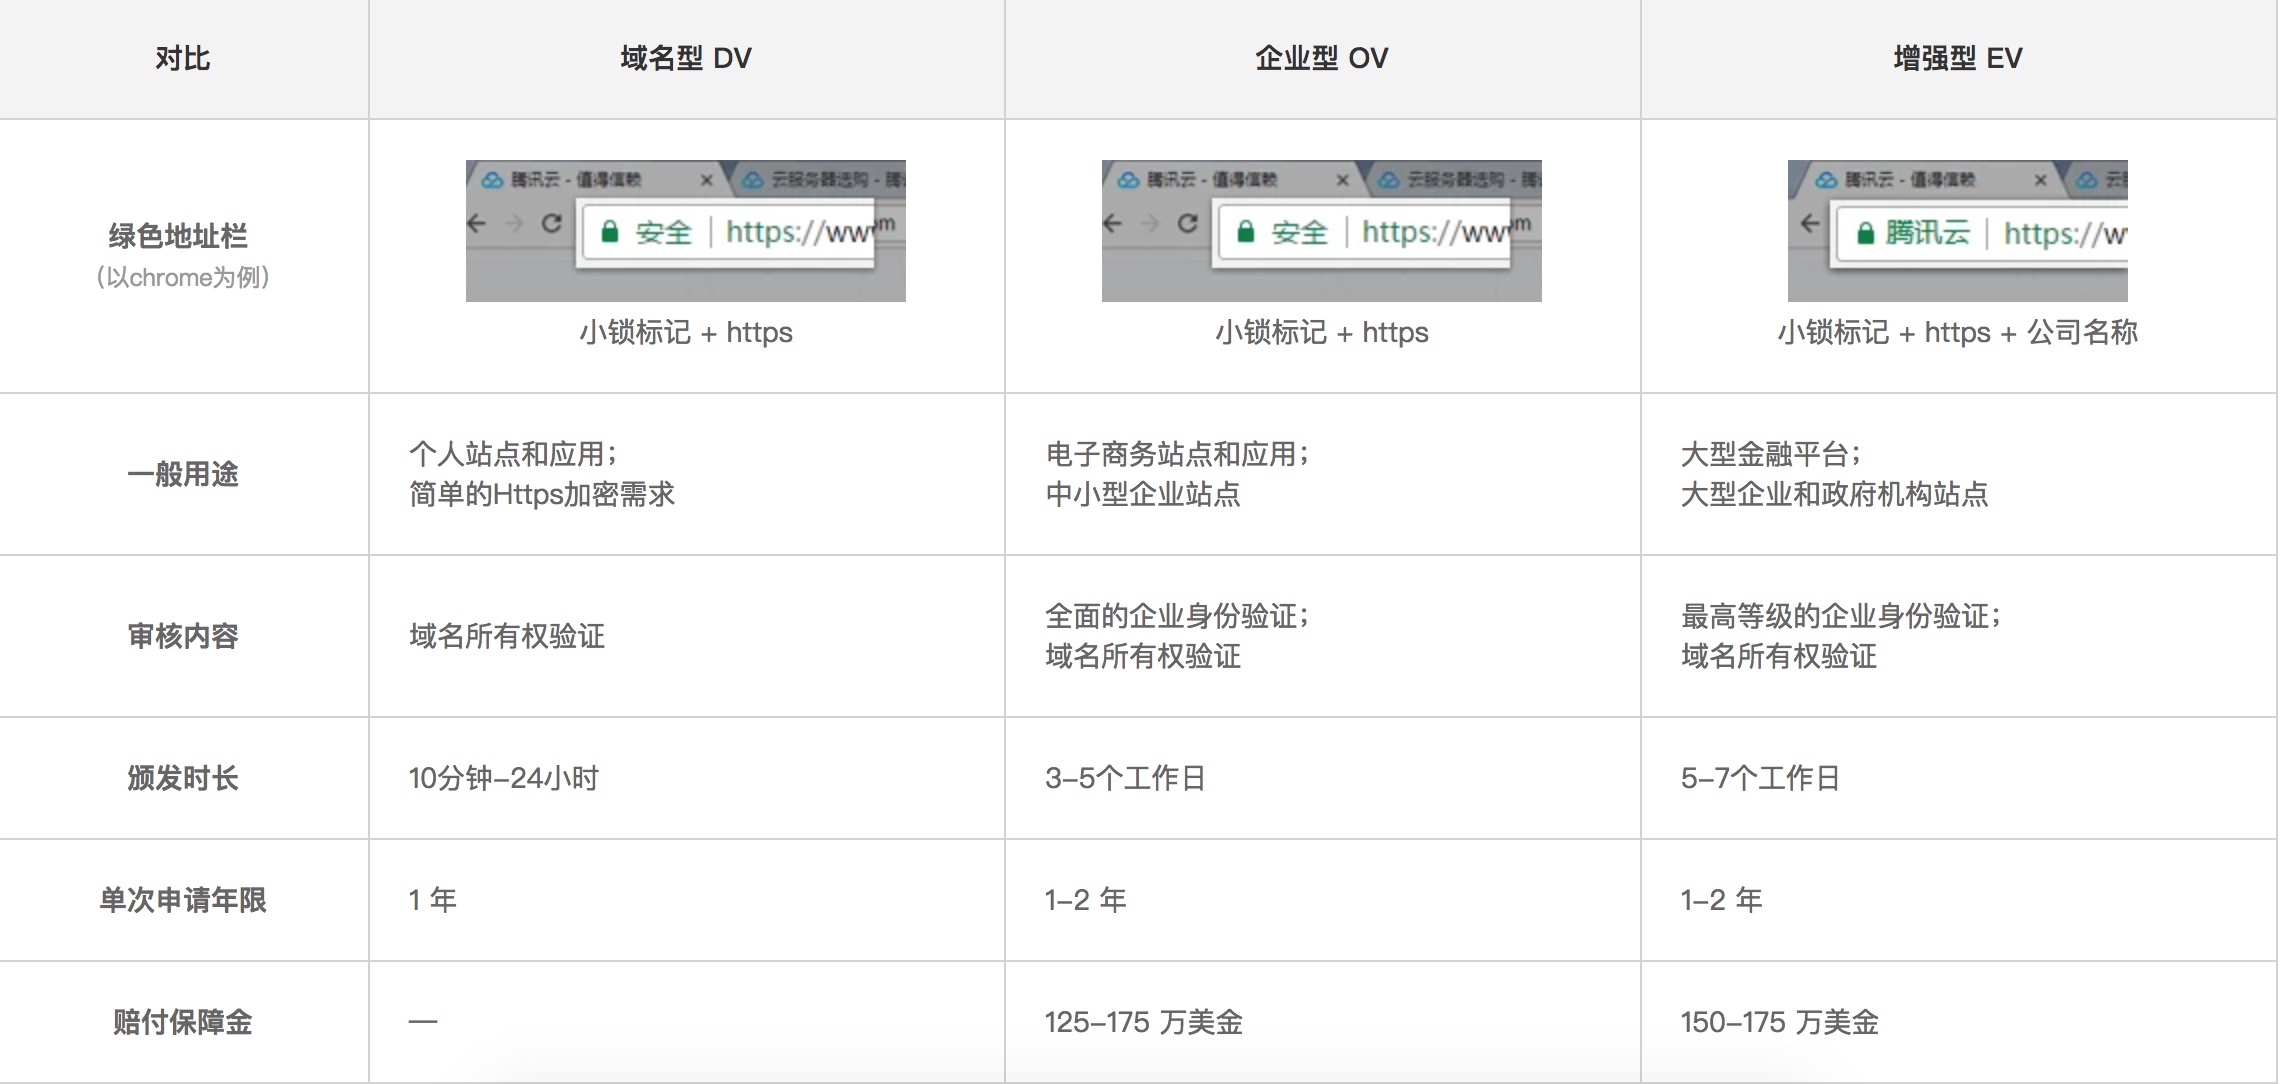Click the 增强型 EV column header
The width and height of the screenshot is (2280, 1084).
click(x=1957, y=58)
